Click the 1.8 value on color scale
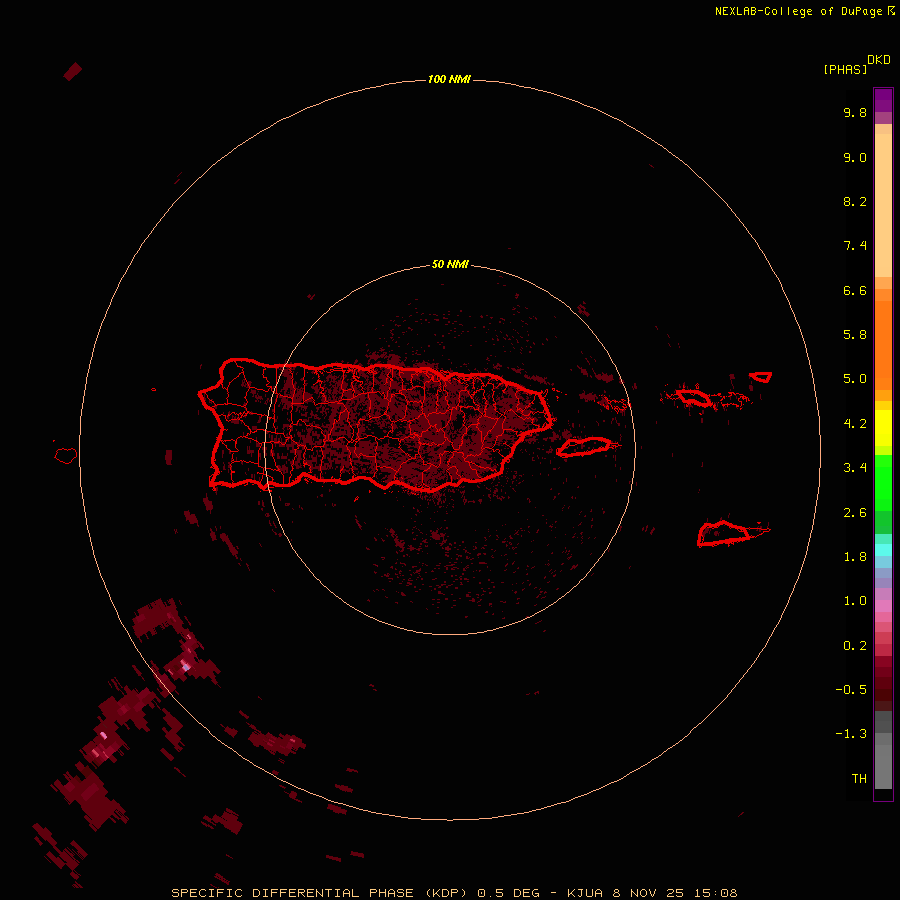Viewport: 900px width, 900px height. click(855, 557)
